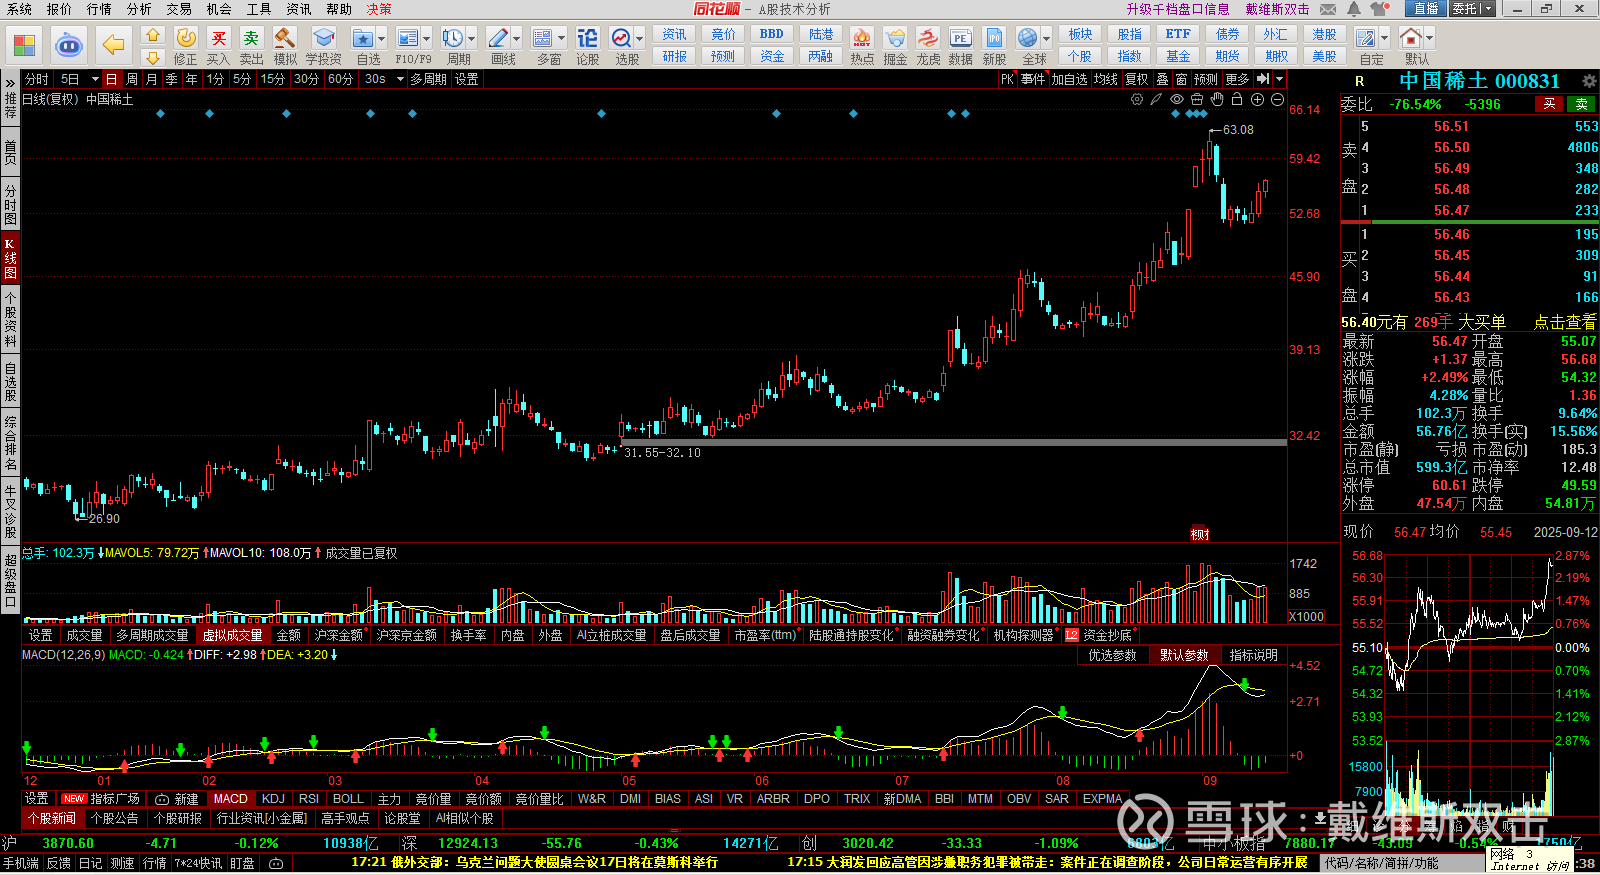Click the green 卖 button beside 委比

pyautogui.click(x=1582, y=104)
